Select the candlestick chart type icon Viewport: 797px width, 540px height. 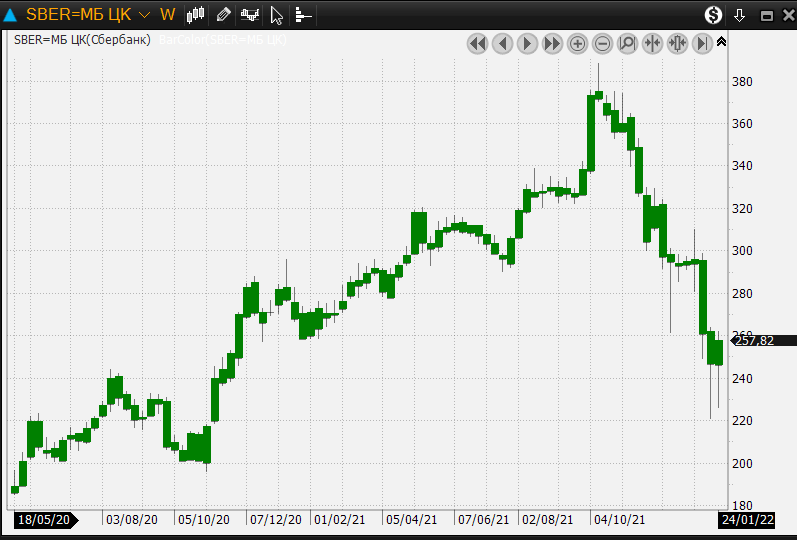(x=196, y=15)
